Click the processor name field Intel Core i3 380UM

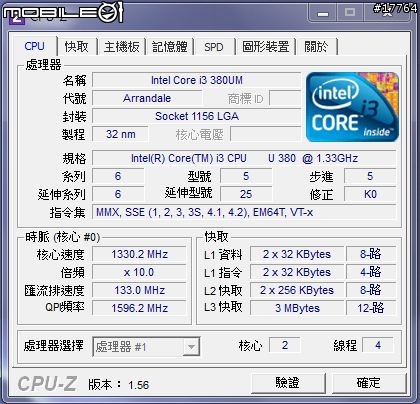coord(197,80)
